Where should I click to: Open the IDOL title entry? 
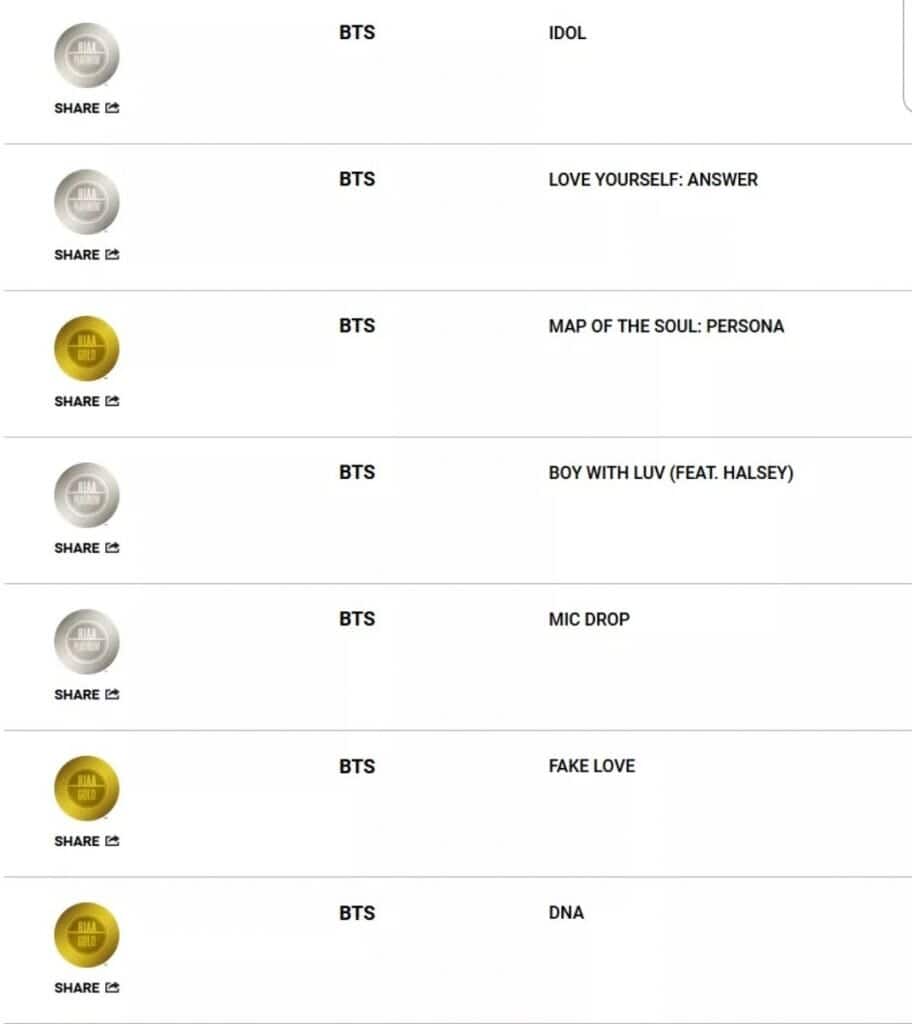click(x=567, y=33)
